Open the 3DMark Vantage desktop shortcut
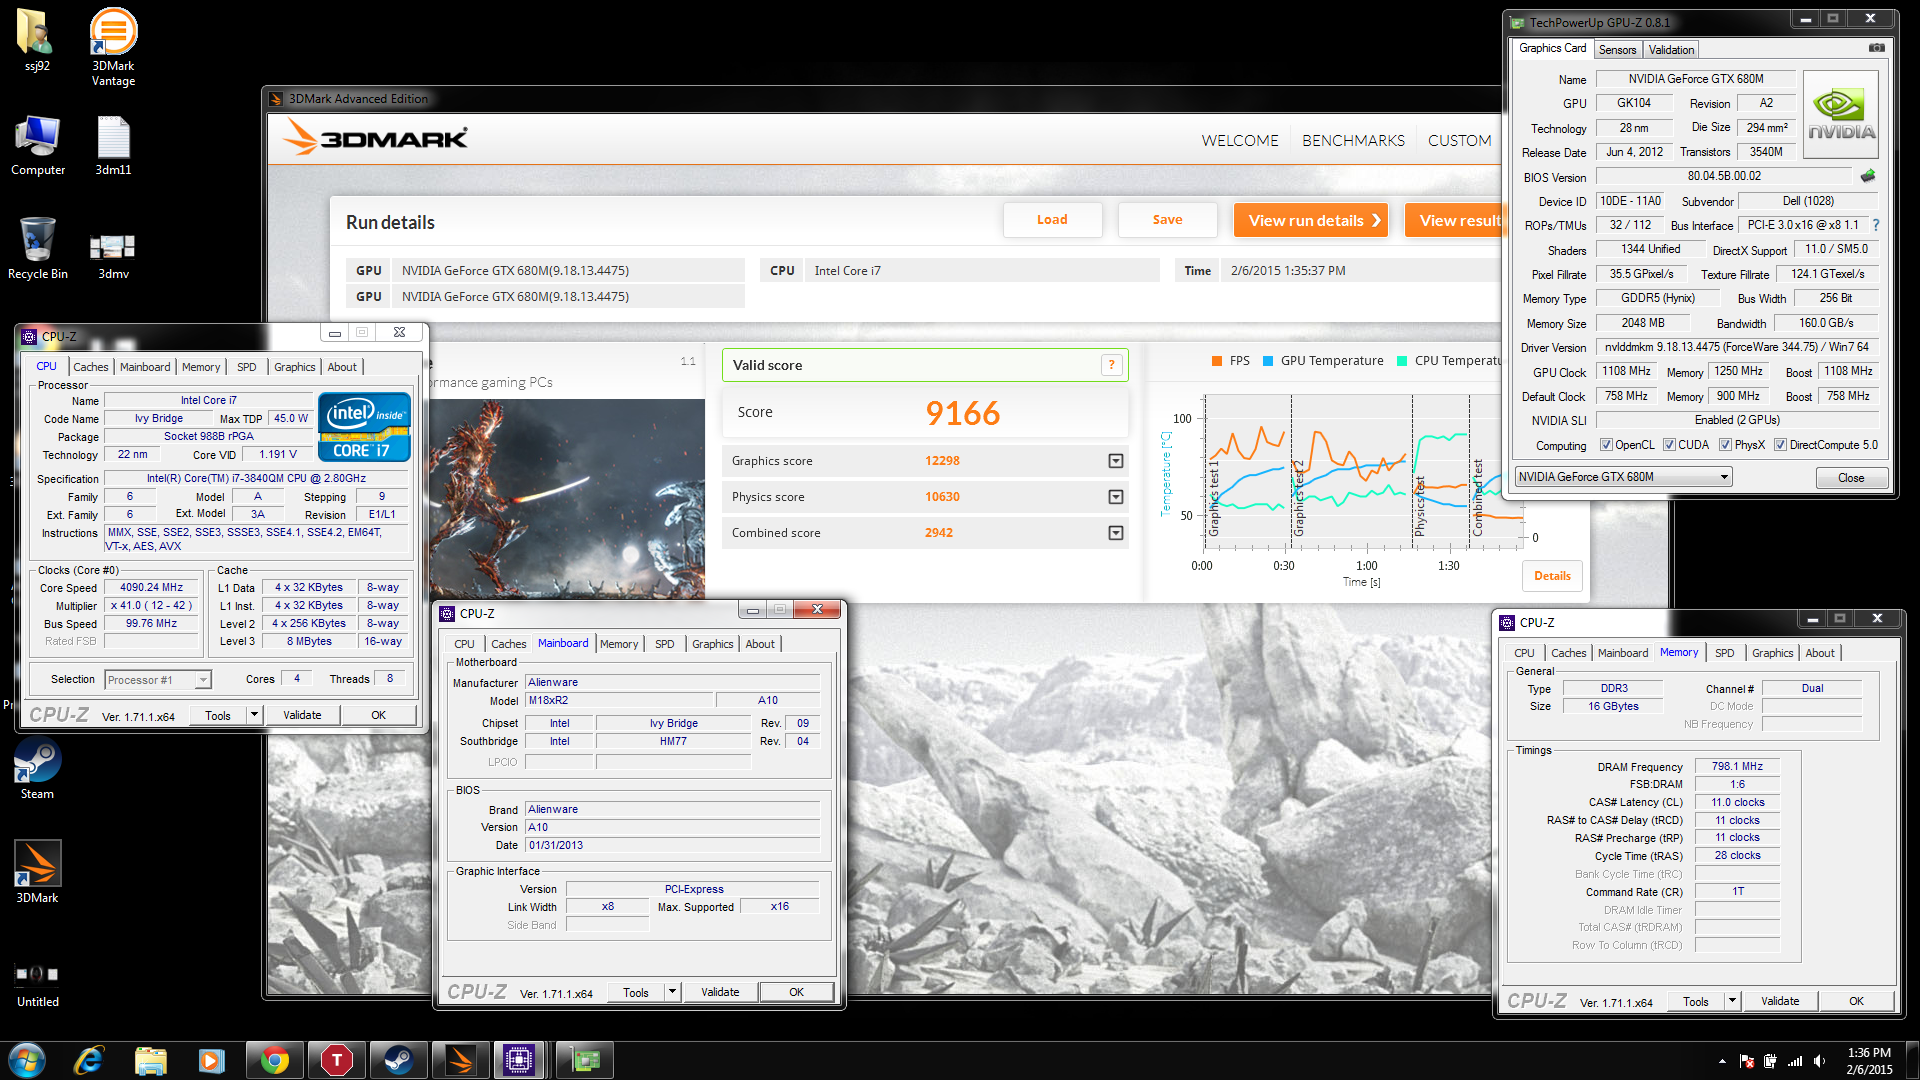The image size is (1920, 1080). [113, 46]
